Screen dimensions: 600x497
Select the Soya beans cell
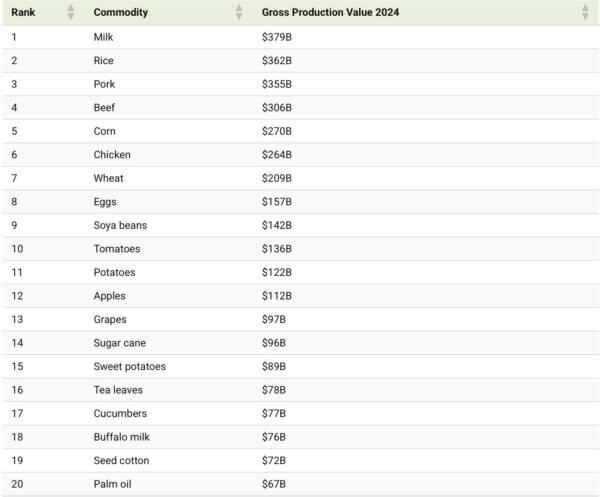120,225
